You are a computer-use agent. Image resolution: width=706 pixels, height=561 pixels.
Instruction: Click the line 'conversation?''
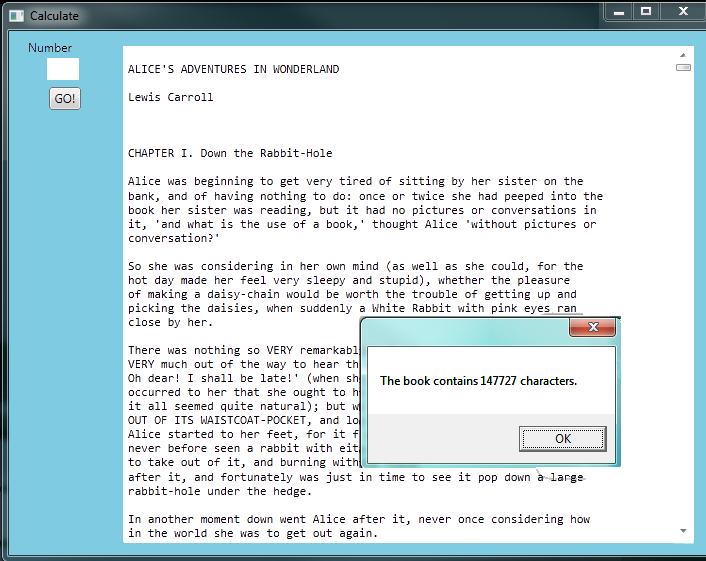(174, 238)
